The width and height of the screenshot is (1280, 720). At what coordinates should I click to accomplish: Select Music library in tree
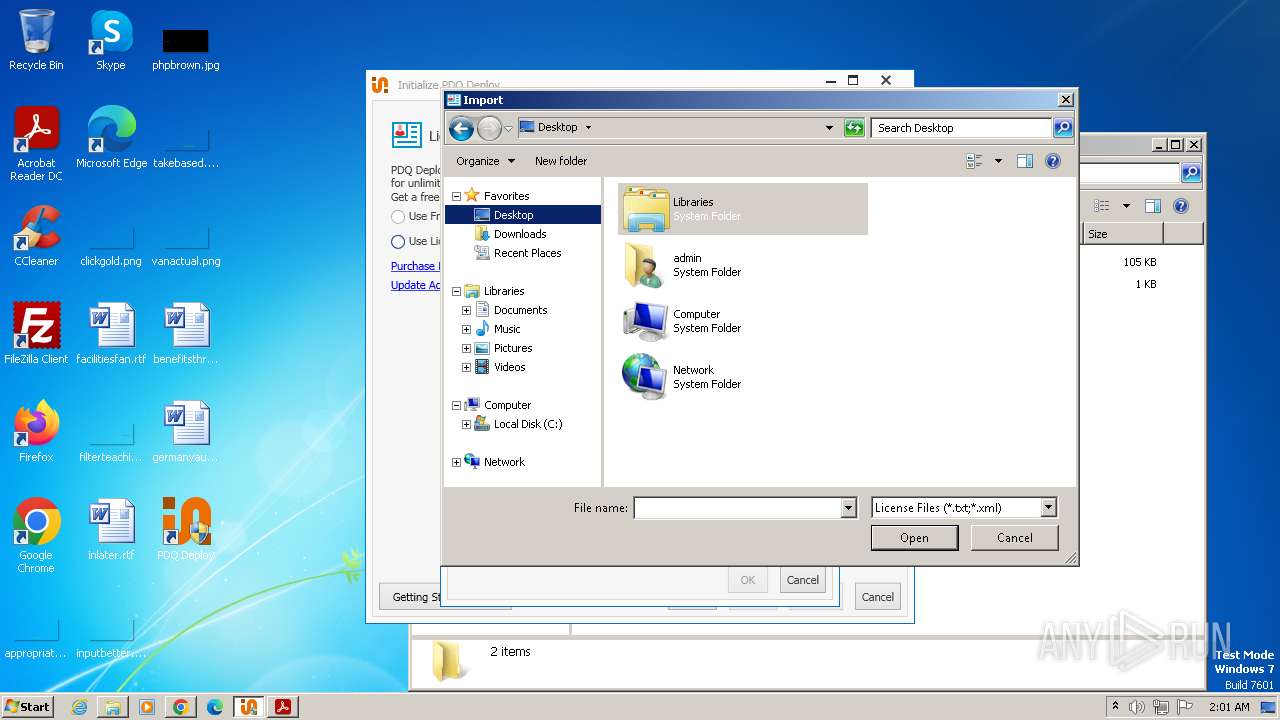(507, 329)
